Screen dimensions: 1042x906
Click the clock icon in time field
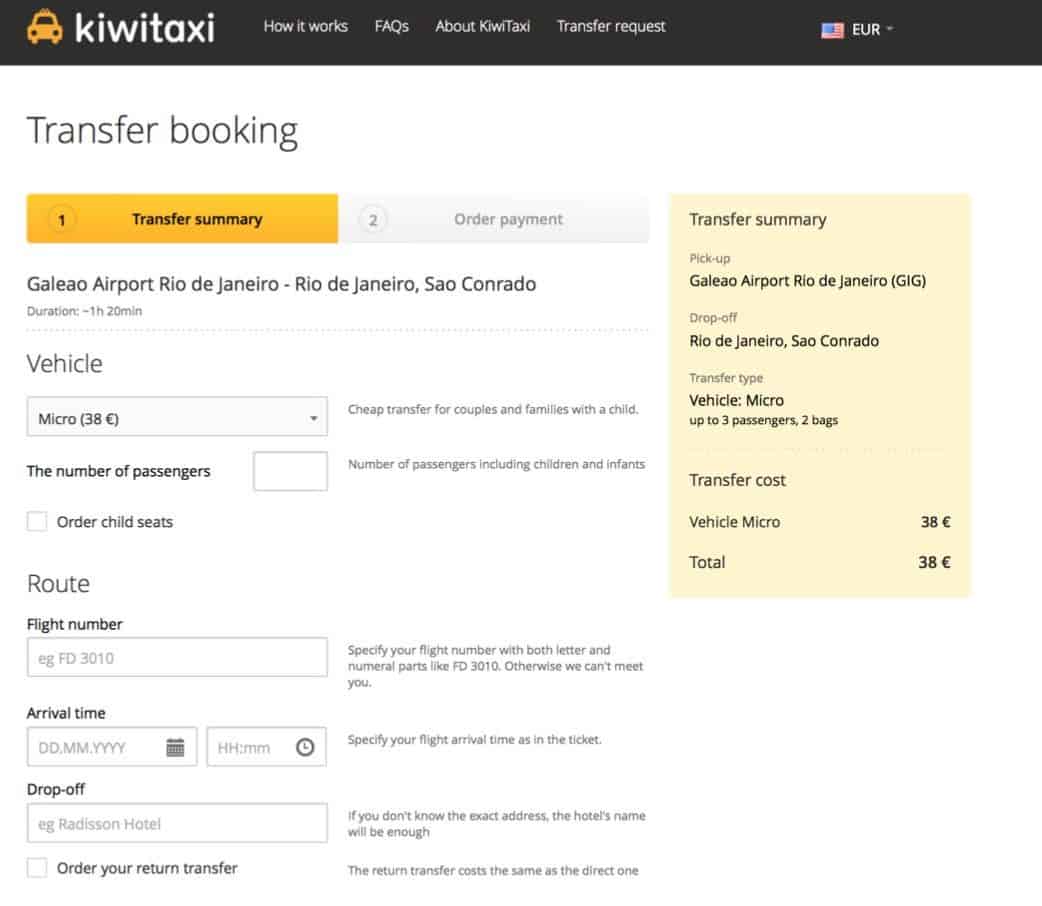pos(305,747)
